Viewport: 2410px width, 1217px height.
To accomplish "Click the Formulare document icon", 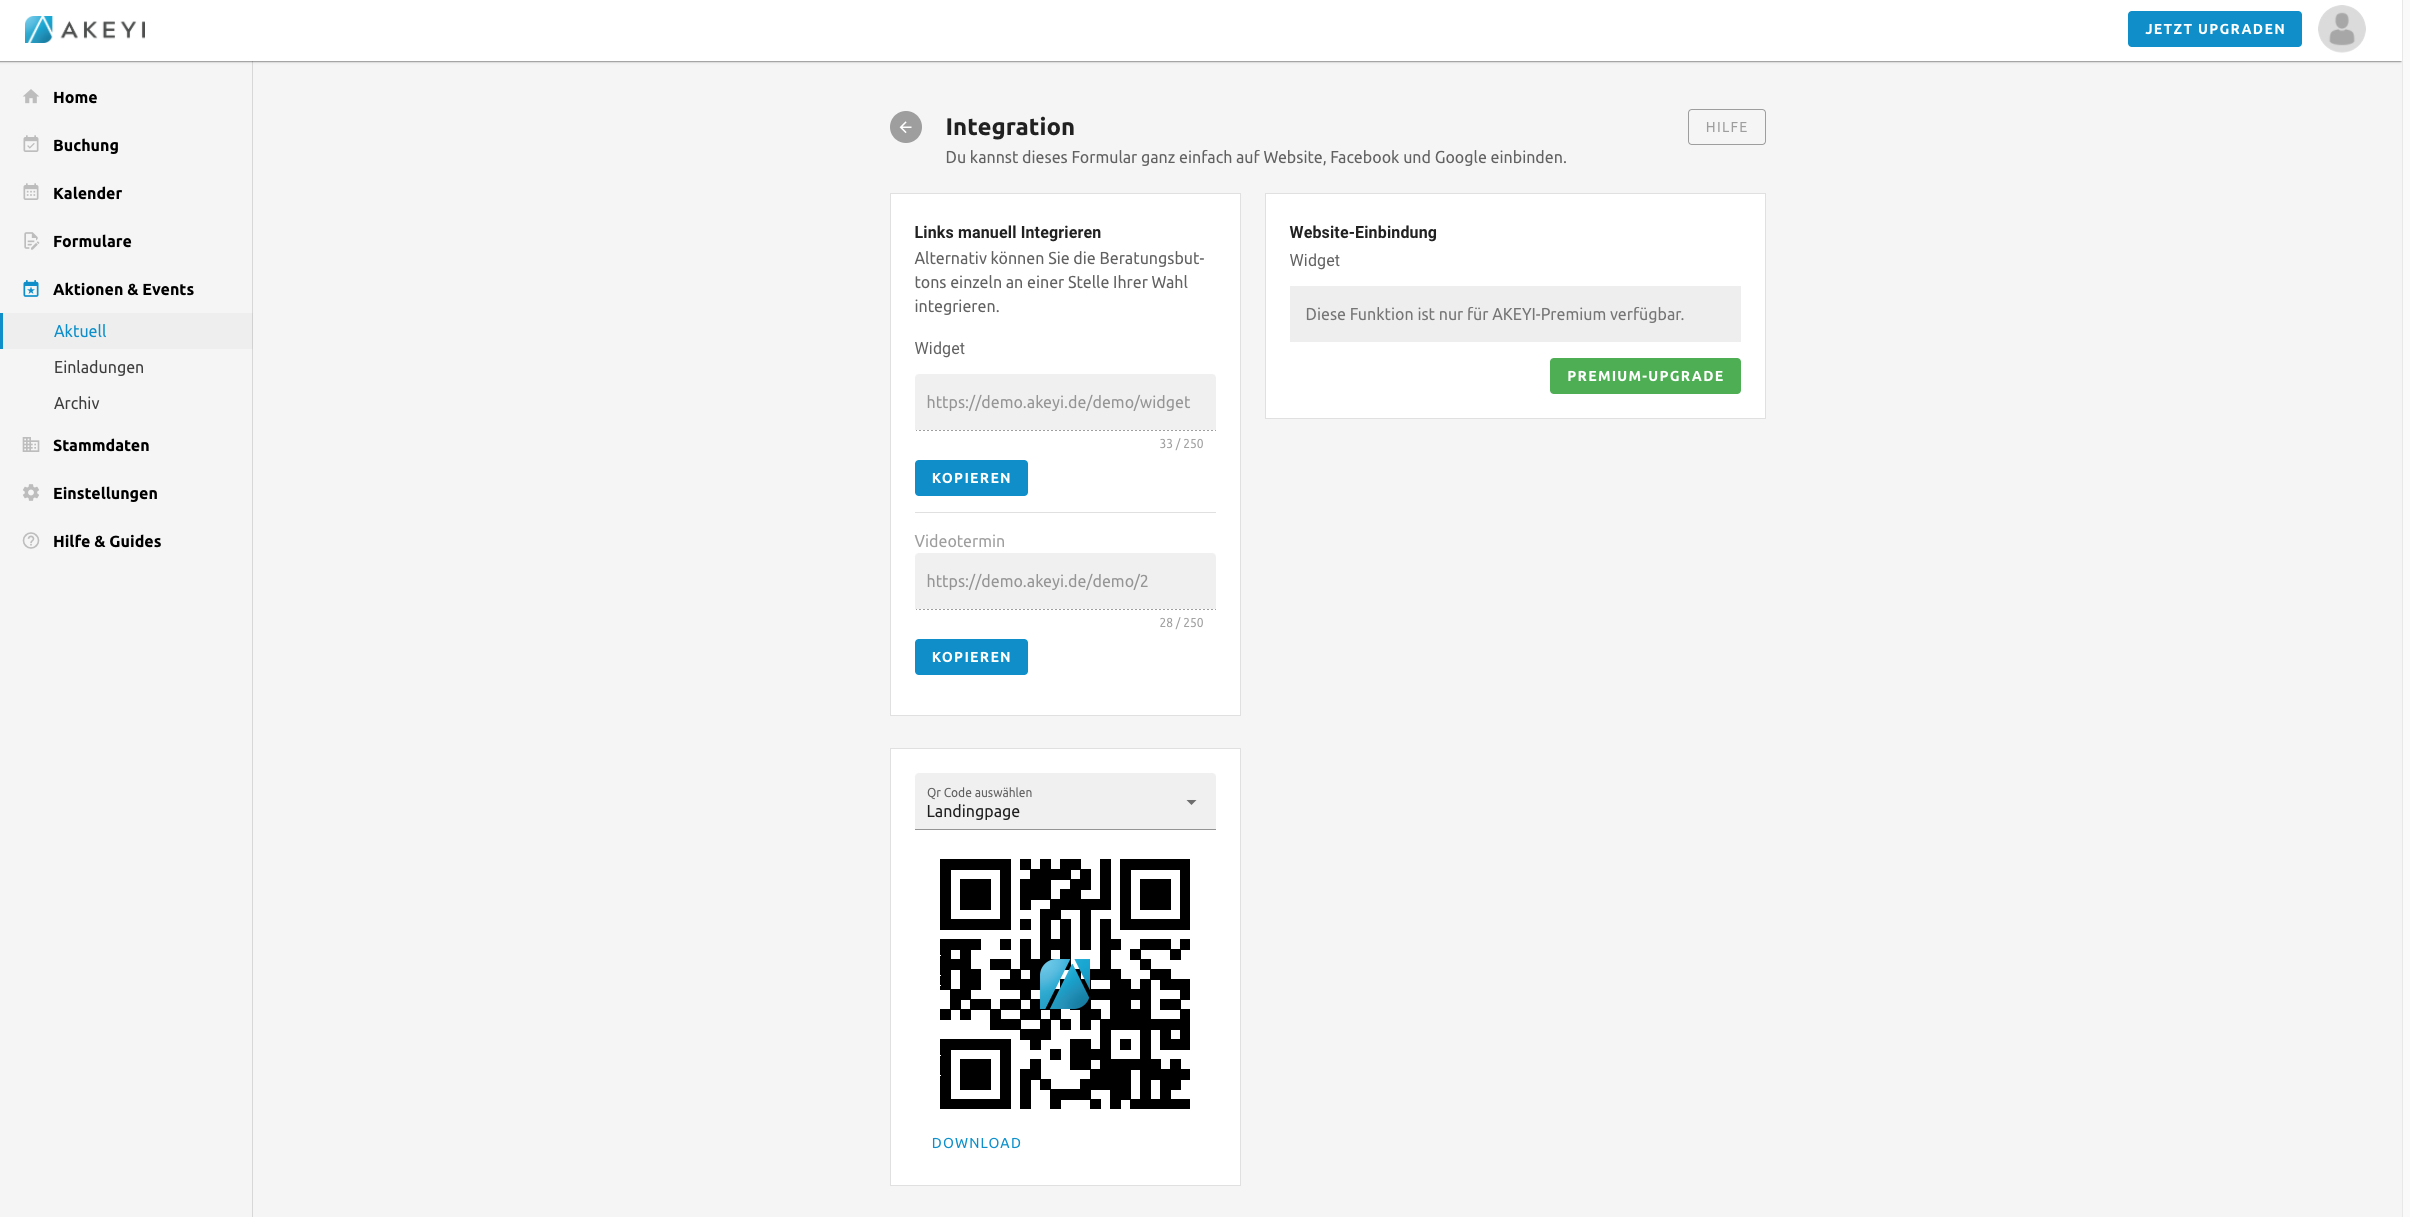I will tap(31, 241).
